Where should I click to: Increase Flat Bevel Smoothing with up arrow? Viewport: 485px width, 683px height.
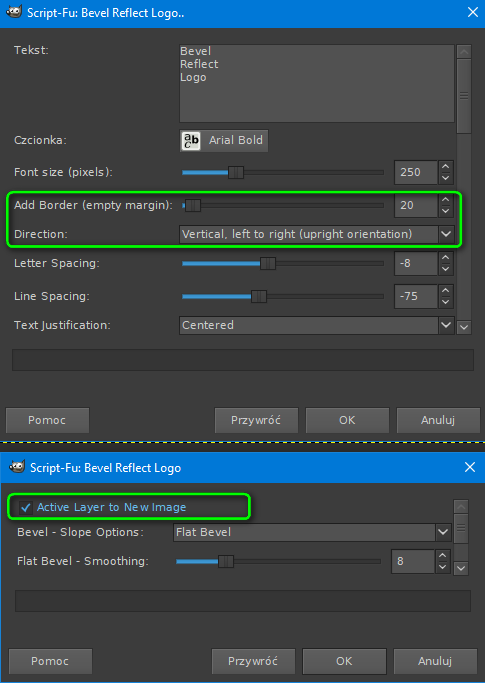click(x=443, y=556)
